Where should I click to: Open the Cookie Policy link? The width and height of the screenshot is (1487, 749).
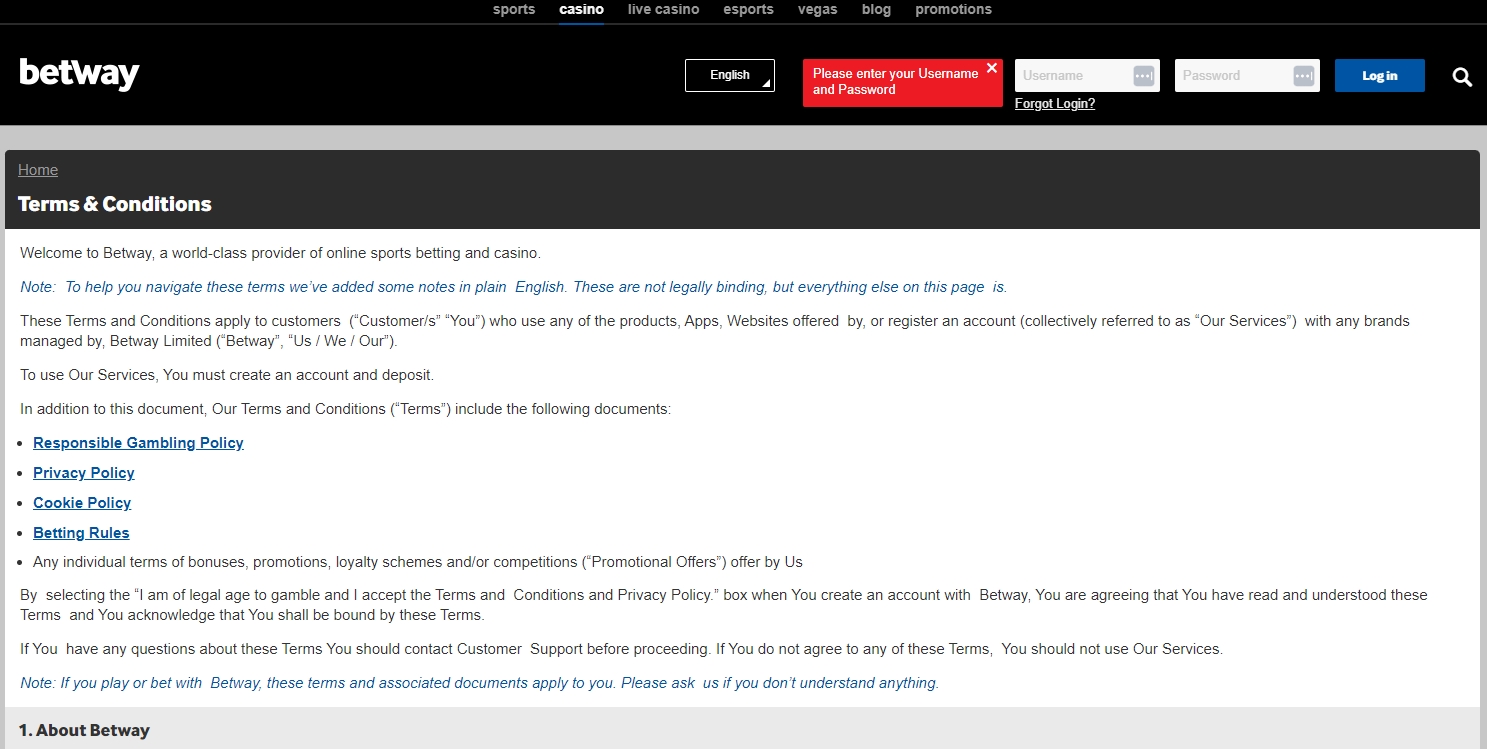click(82, 503)
